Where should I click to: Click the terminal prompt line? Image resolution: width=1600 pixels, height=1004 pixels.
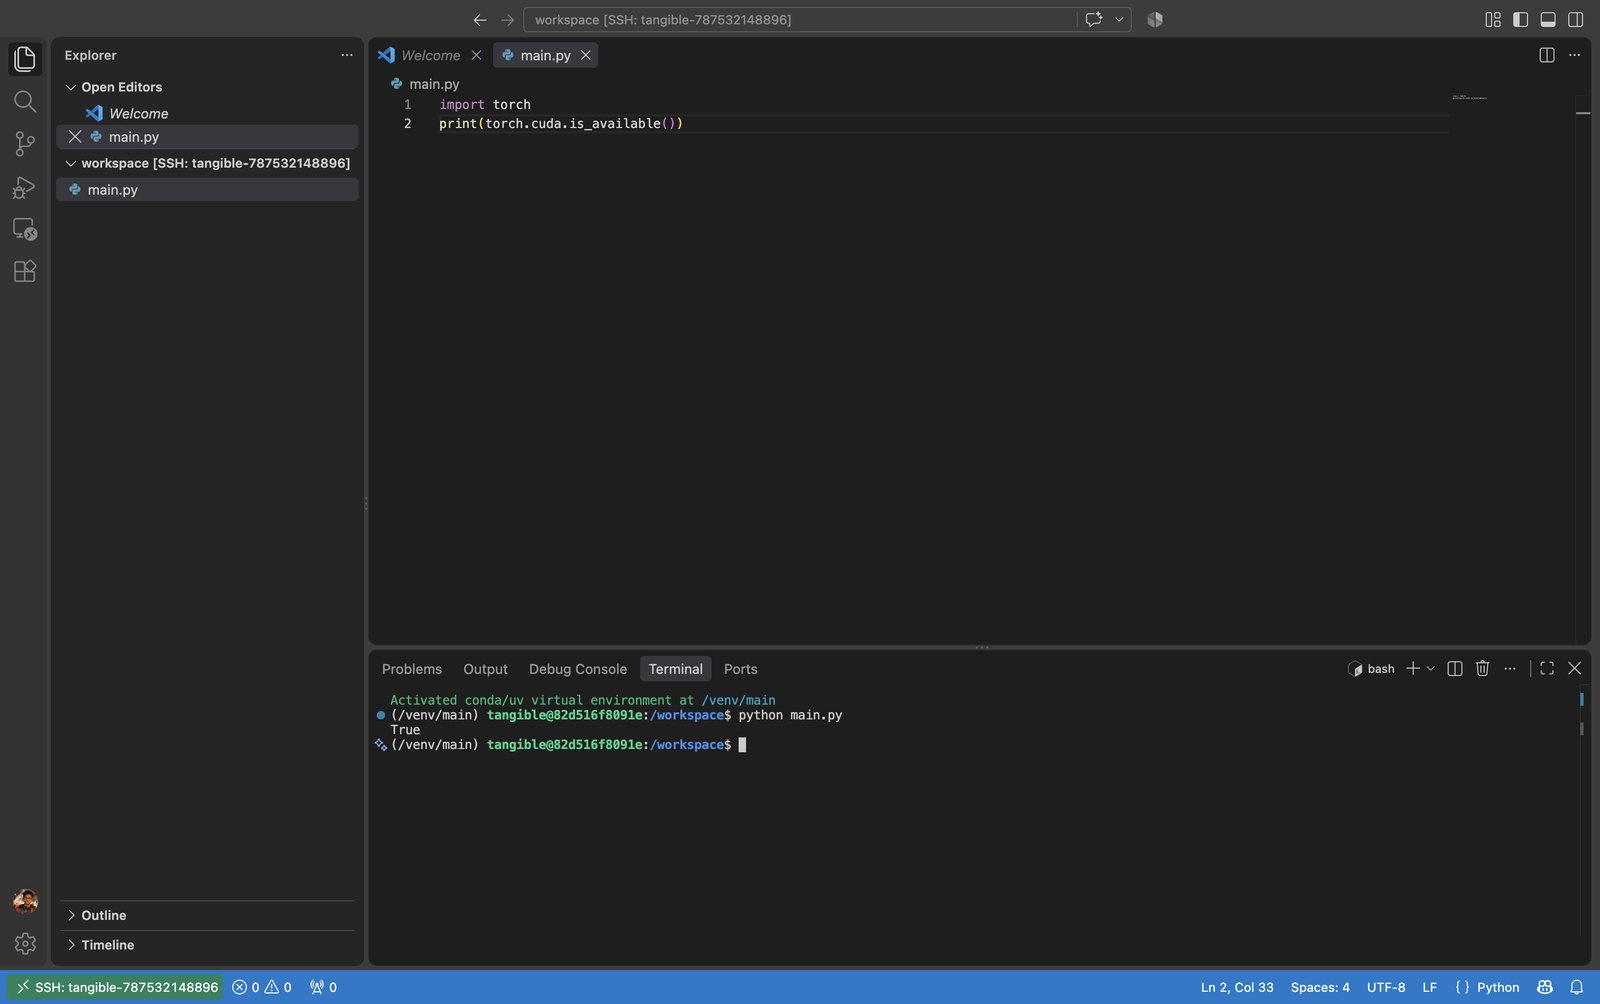568,745
